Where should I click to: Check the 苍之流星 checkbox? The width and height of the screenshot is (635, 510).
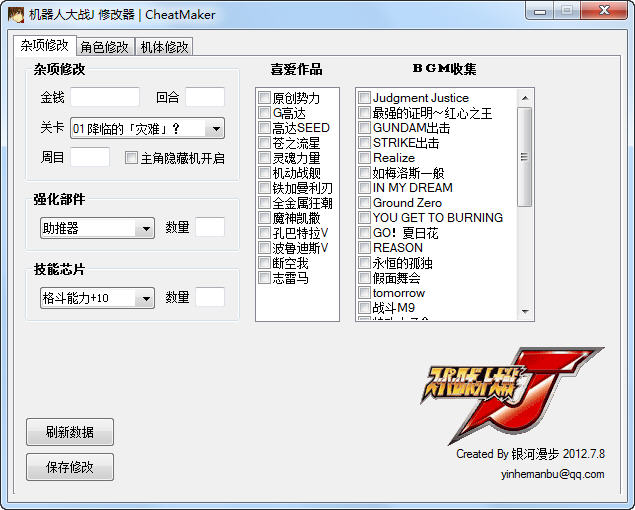[264, 143]
